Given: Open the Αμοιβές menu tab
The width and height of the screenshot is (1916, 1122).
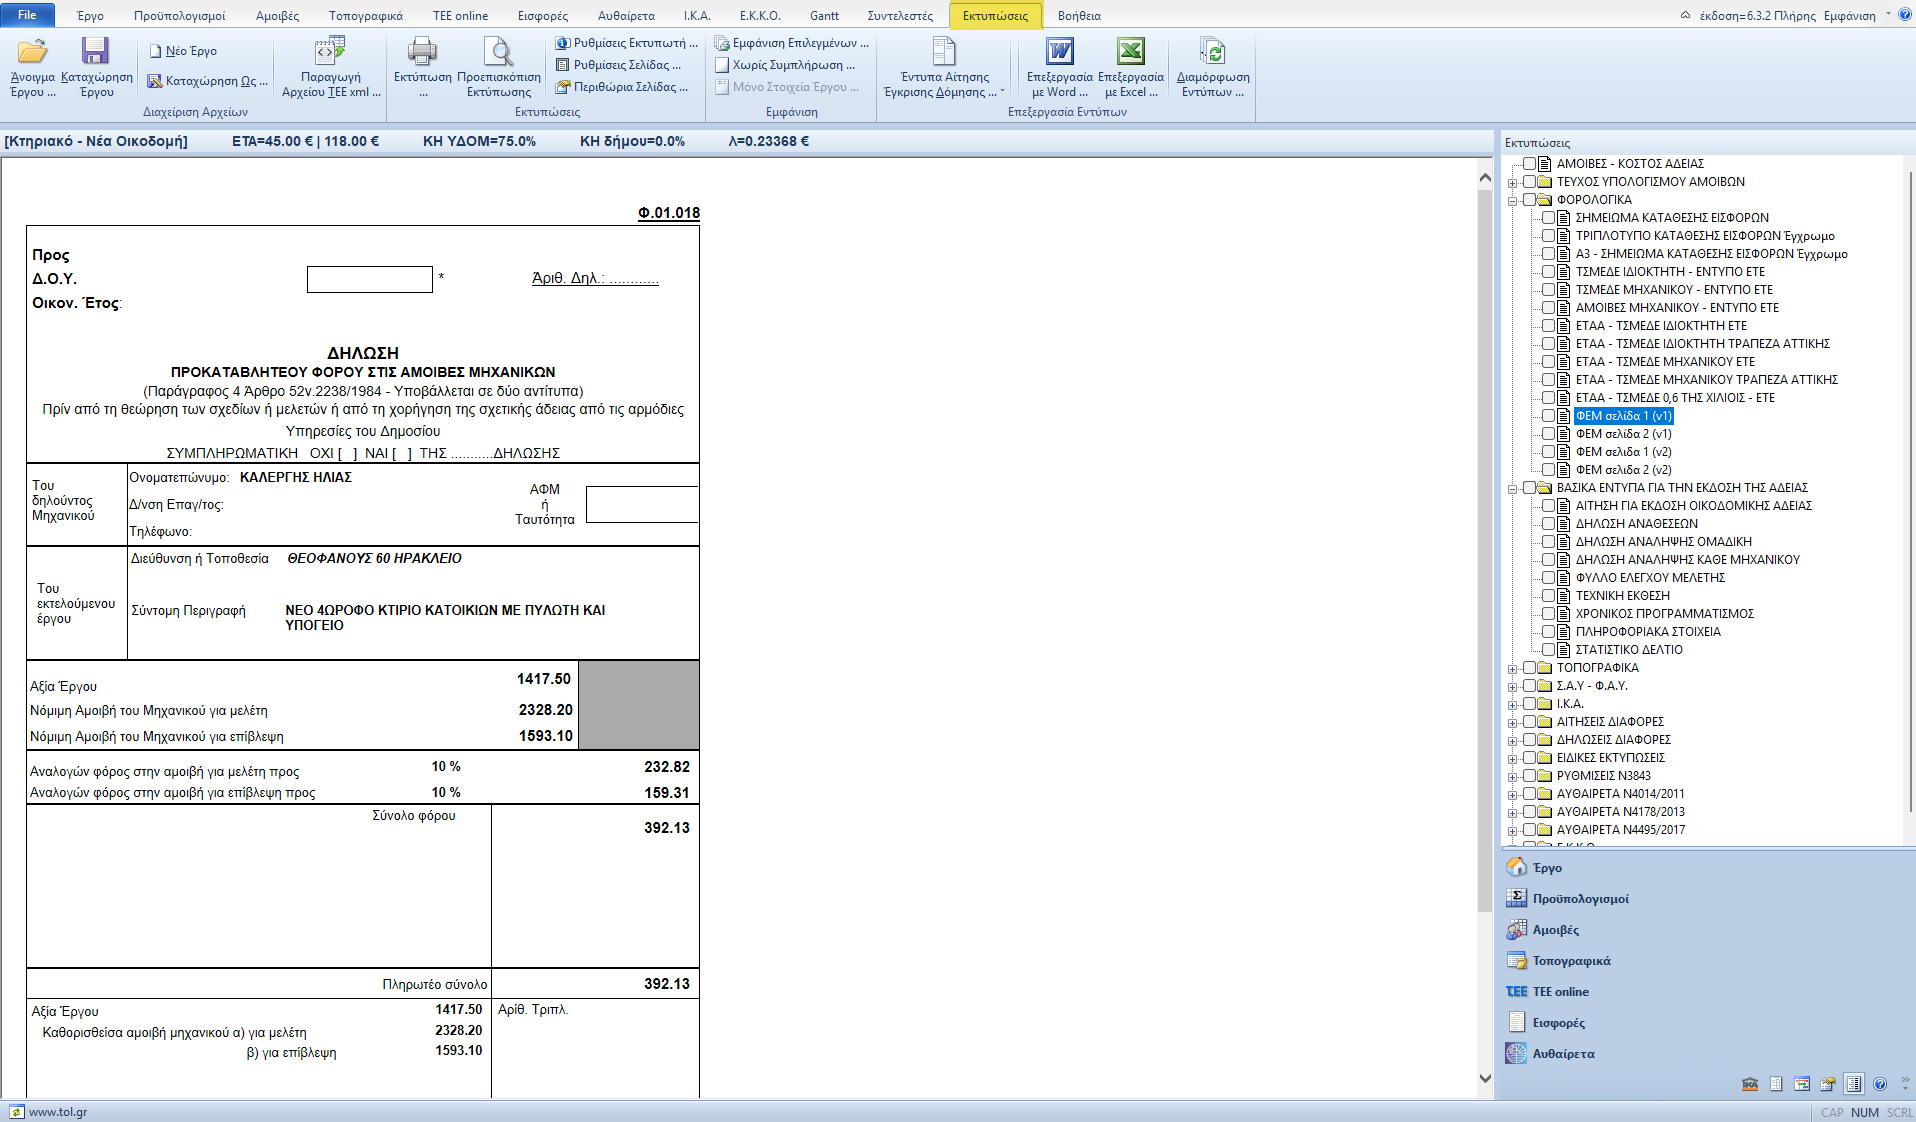Looking at the screenshot, I should coord(277,15).
